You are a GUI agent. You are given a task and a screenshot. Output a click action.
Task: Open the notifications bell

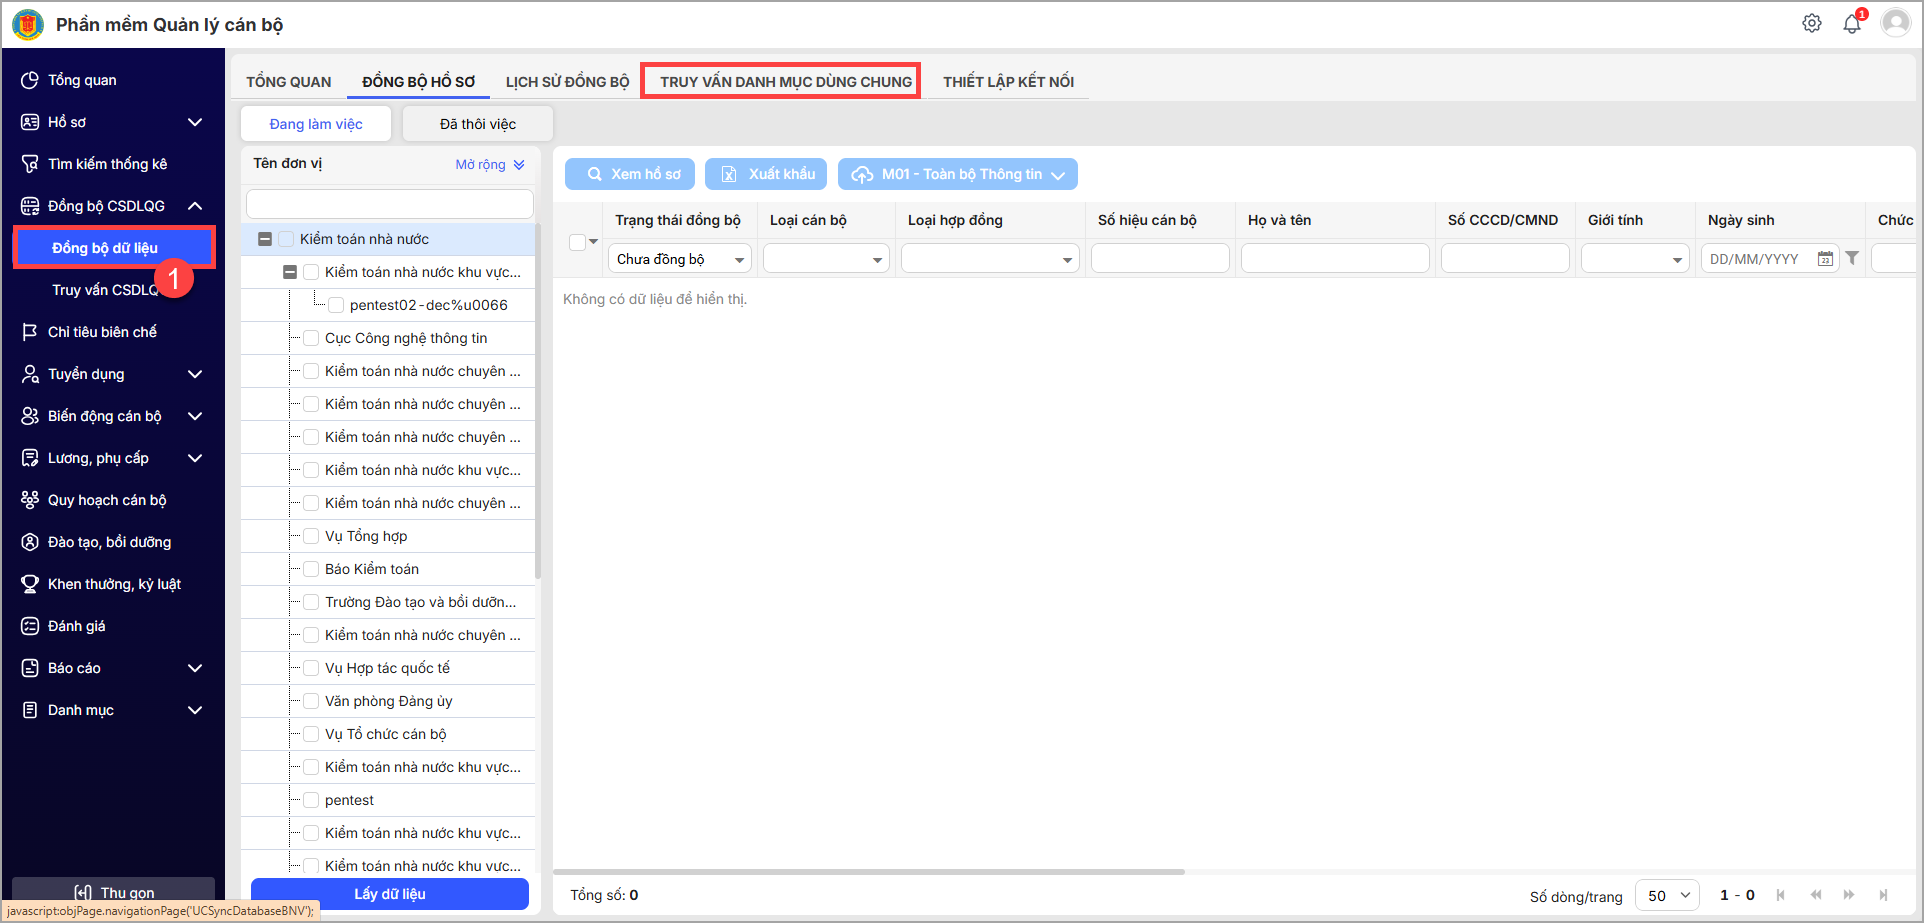coord(1851,24)
